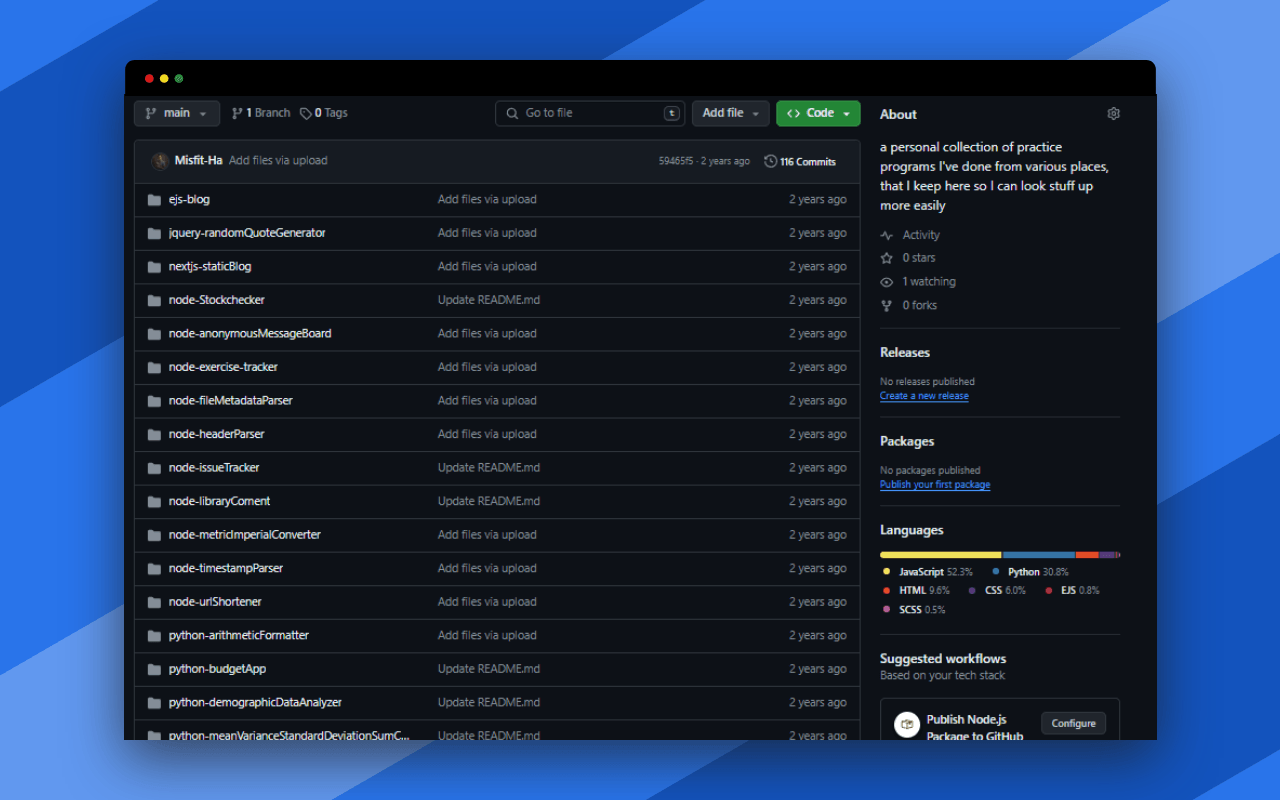Click Create a new release link
This screenshot has width=1280, height=800.
924,396
